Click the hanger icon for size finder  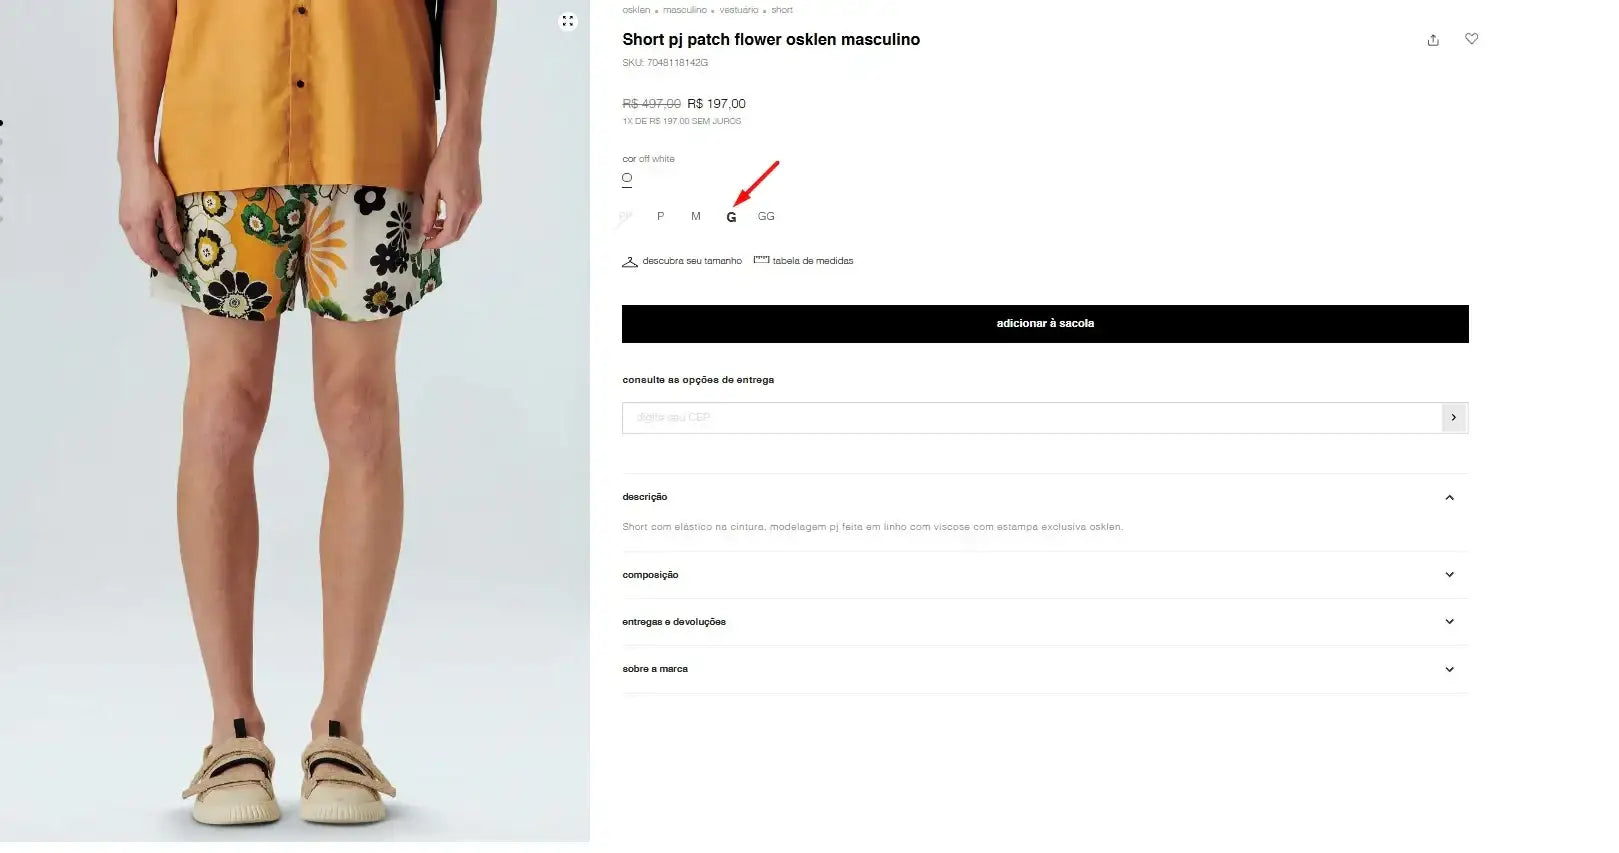[x=630, y=262]
